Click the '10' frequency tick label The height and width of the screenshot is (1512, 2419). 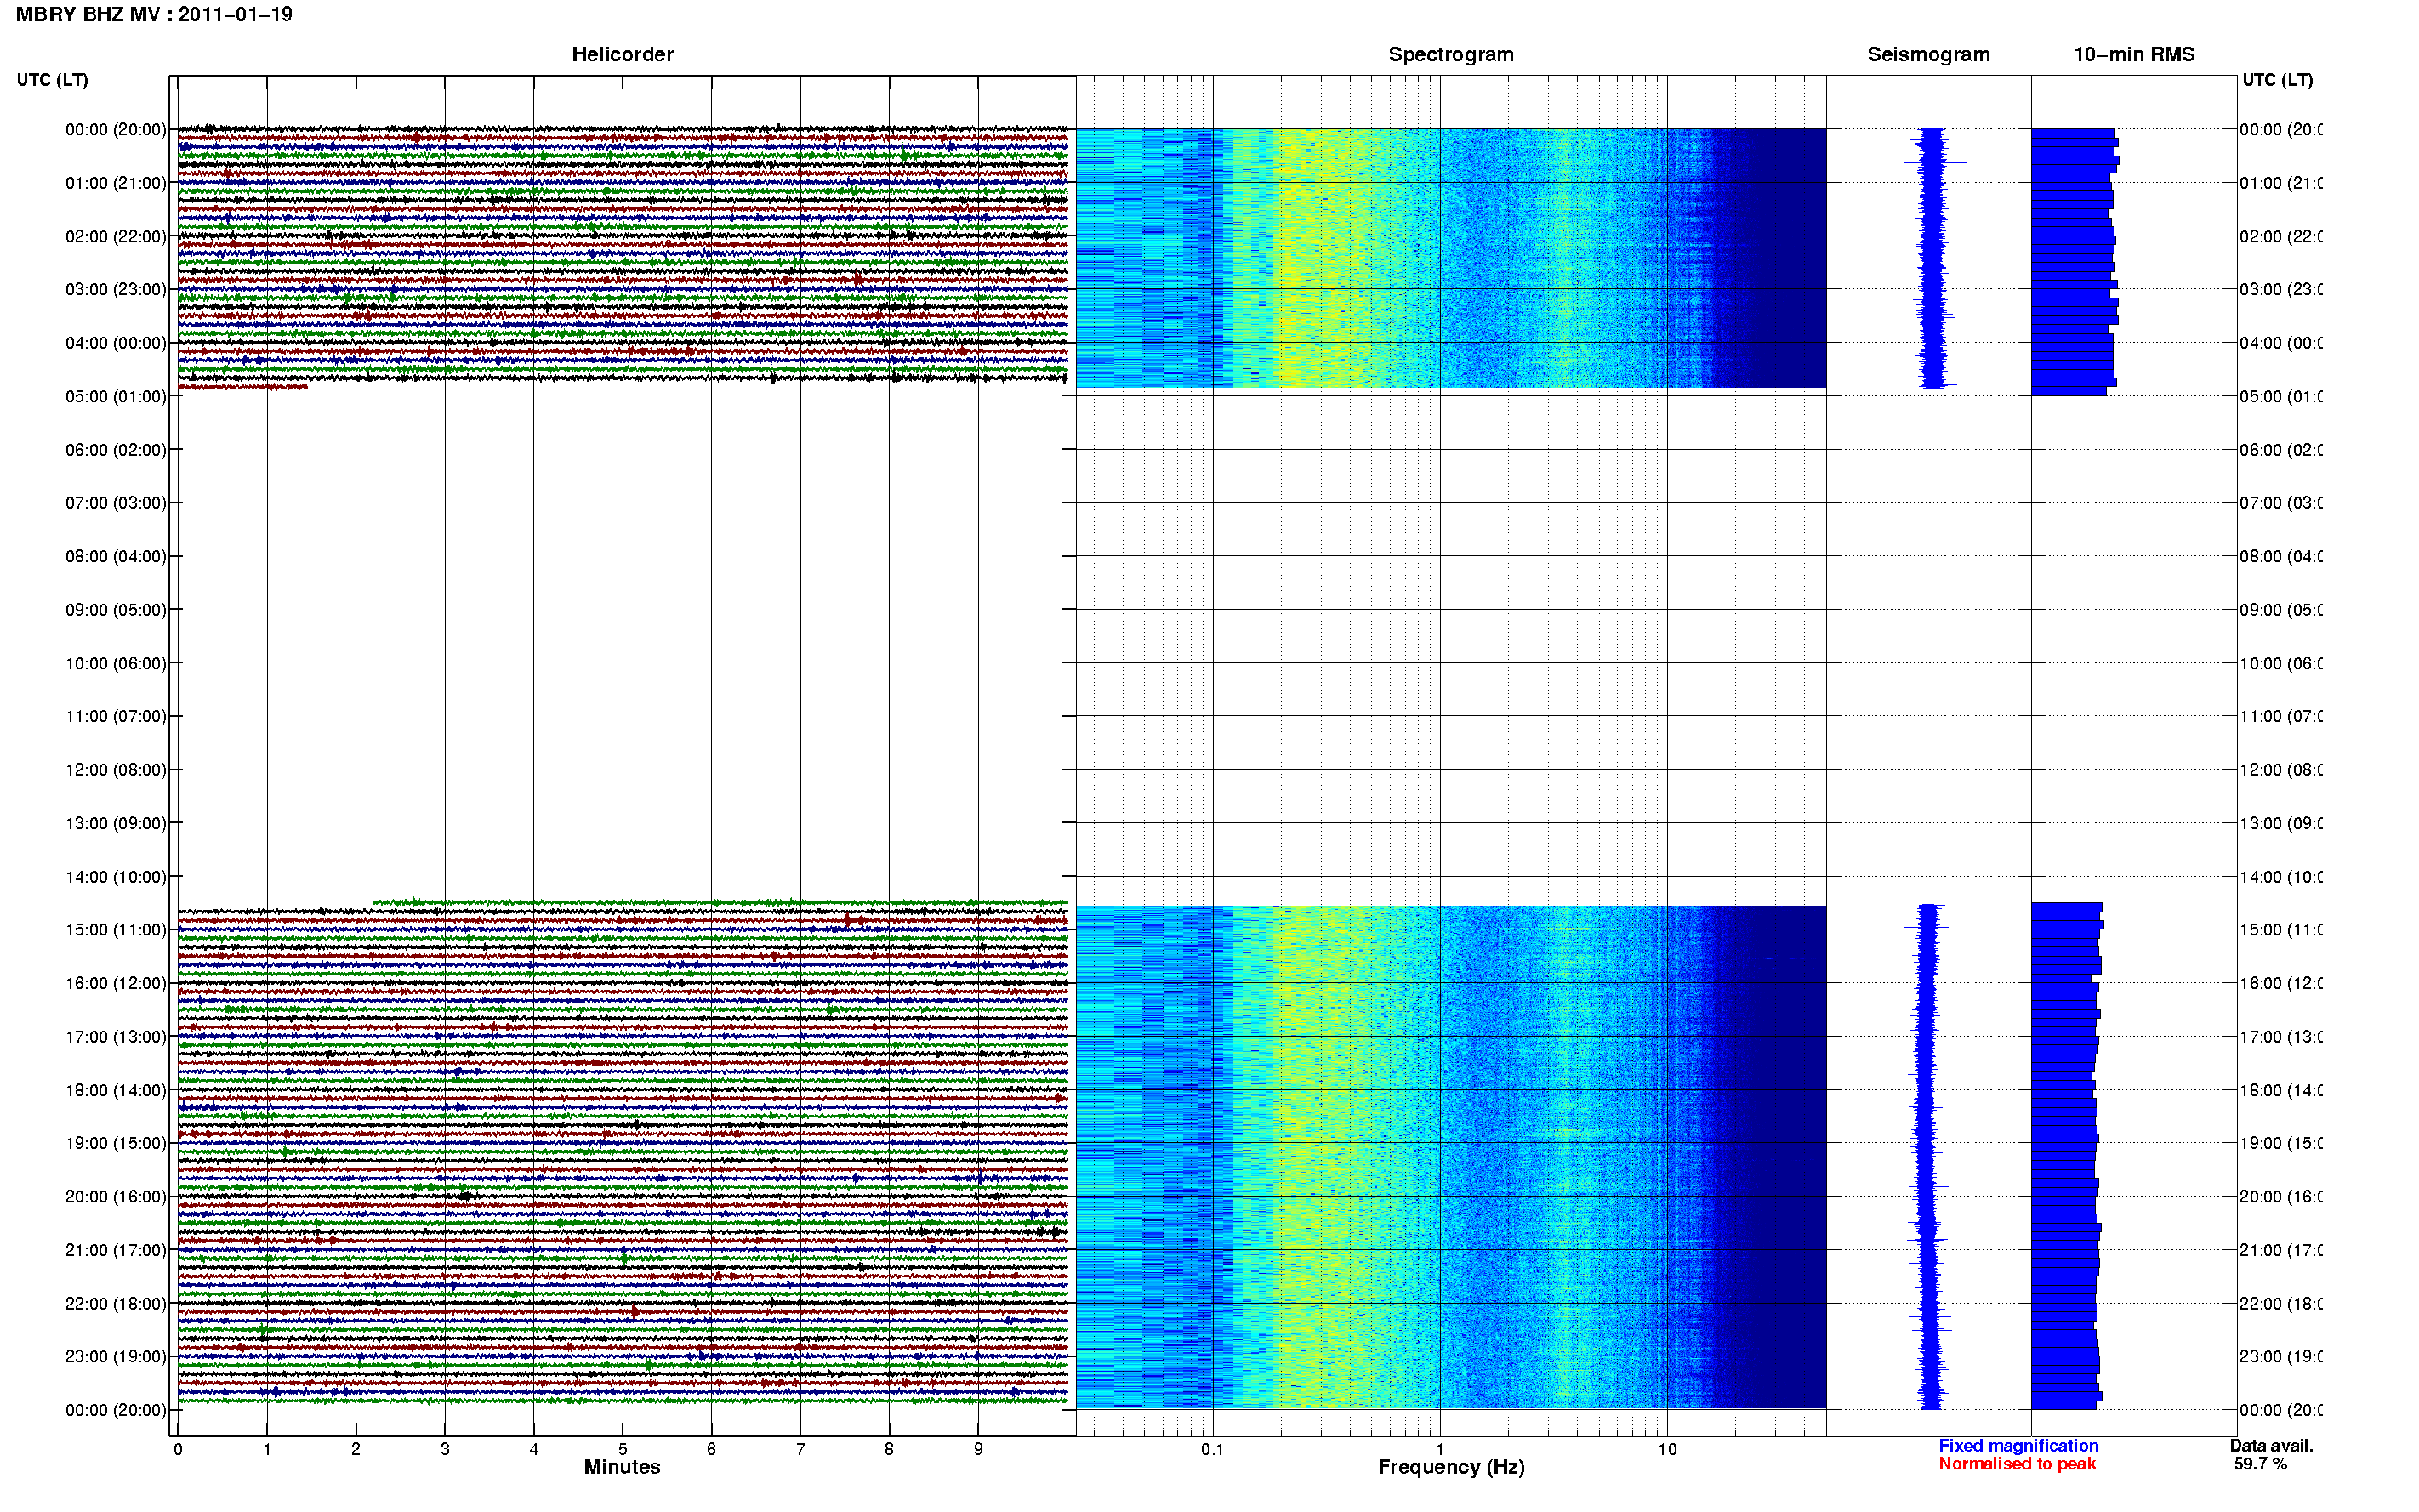tap(1667, 1449)
